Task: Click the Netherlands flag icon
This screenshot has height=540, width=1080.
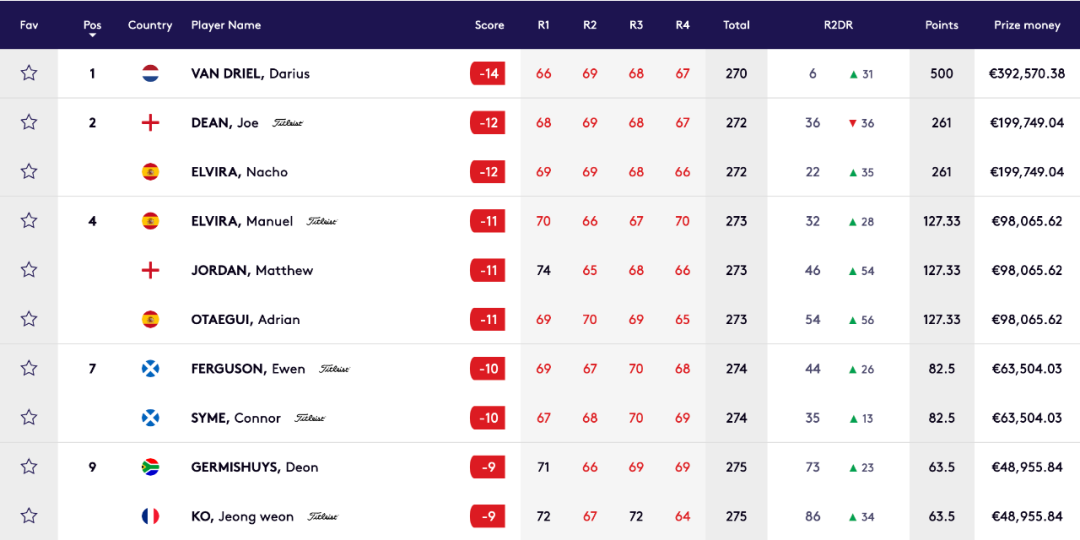Action: click(150, 73)
